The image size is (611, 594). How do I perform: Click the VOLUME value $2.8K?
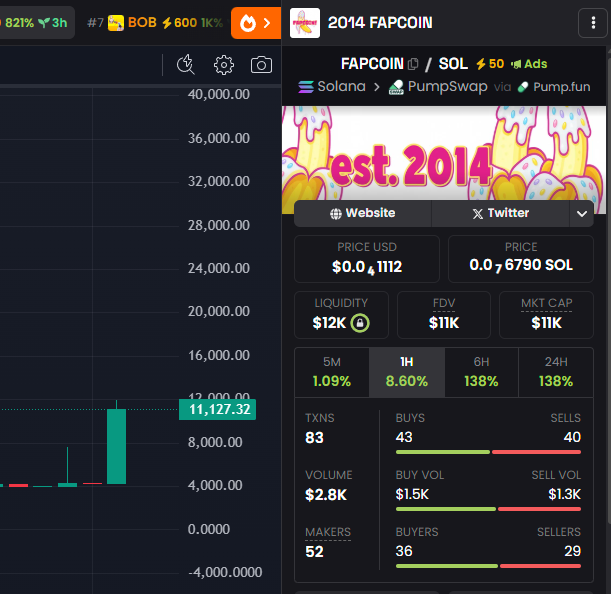coord(326,495)
